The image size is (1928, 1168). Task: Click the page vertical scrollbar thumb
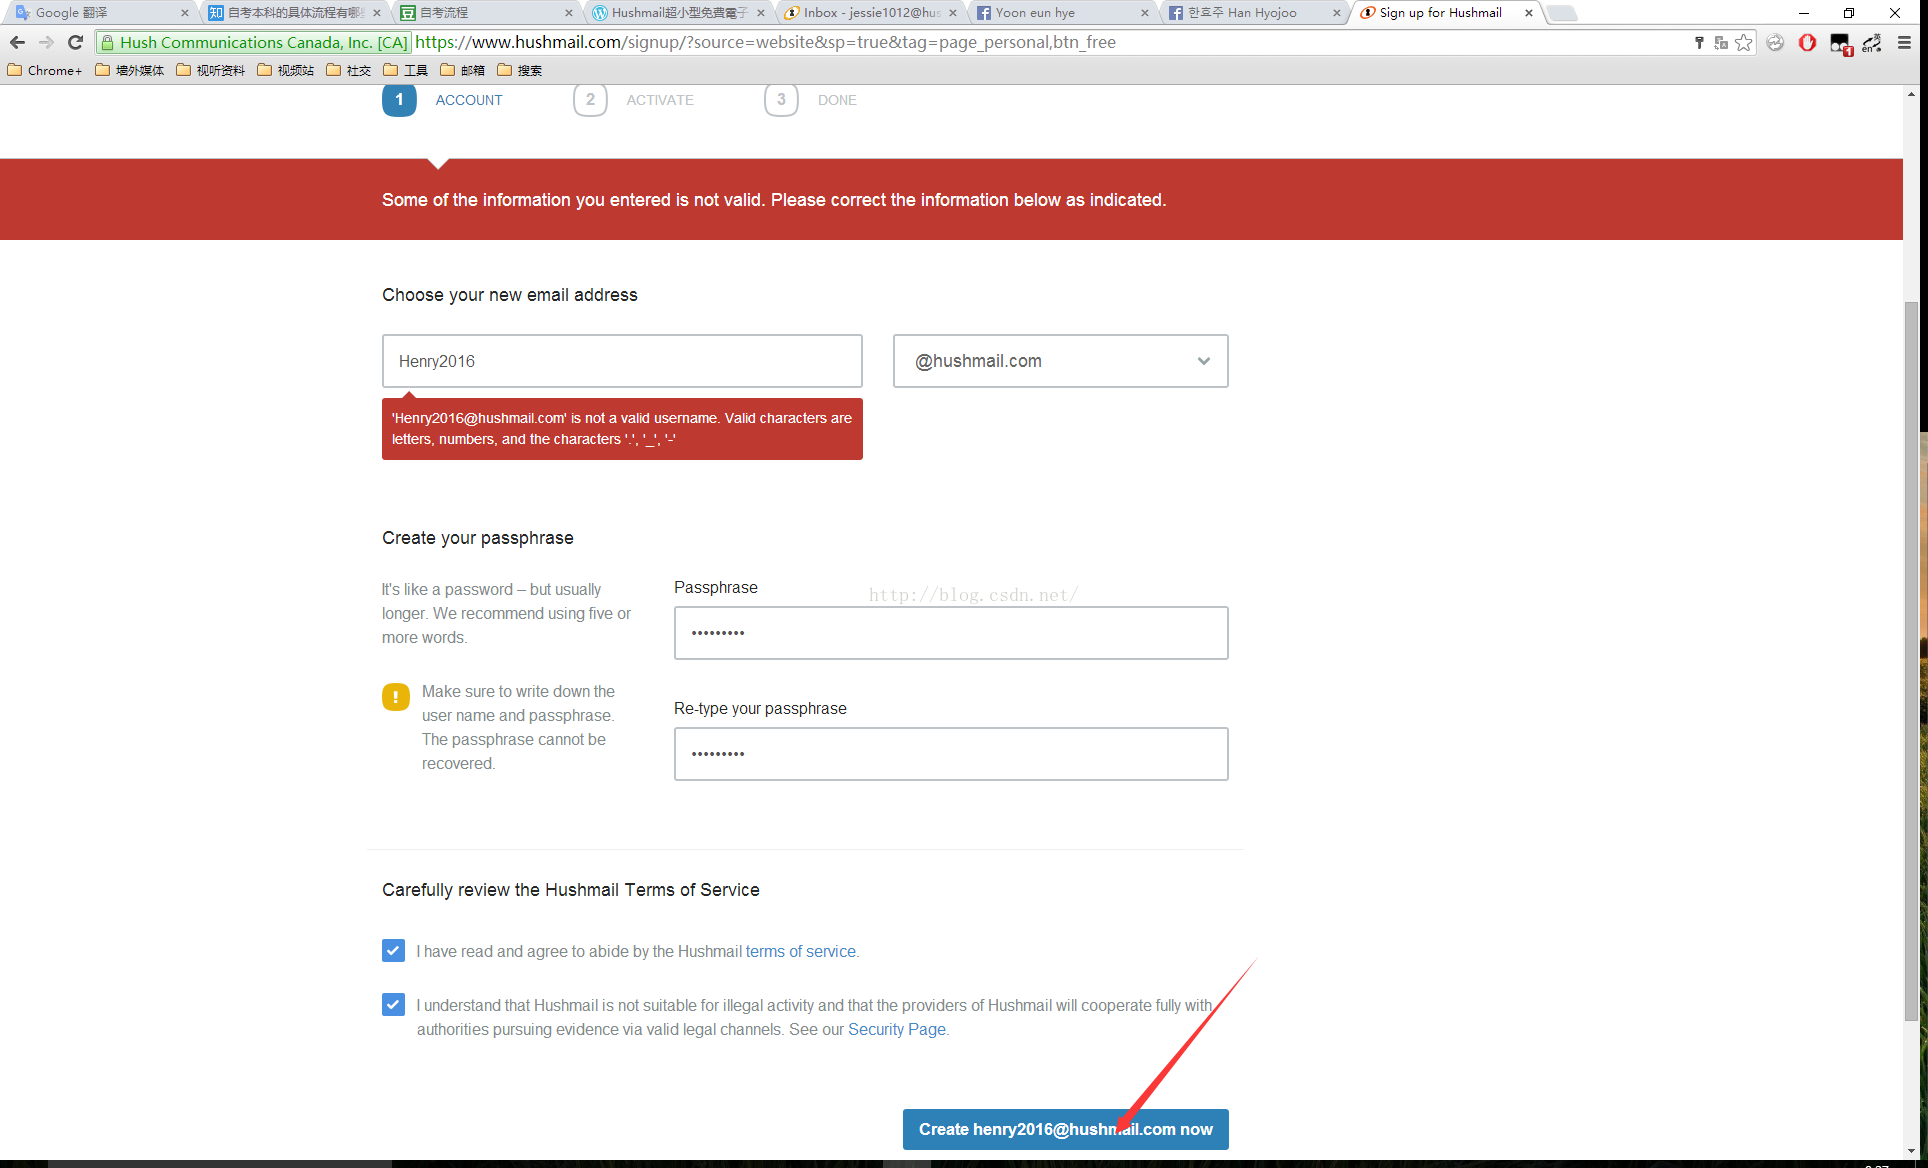(x=1911, y=660)
